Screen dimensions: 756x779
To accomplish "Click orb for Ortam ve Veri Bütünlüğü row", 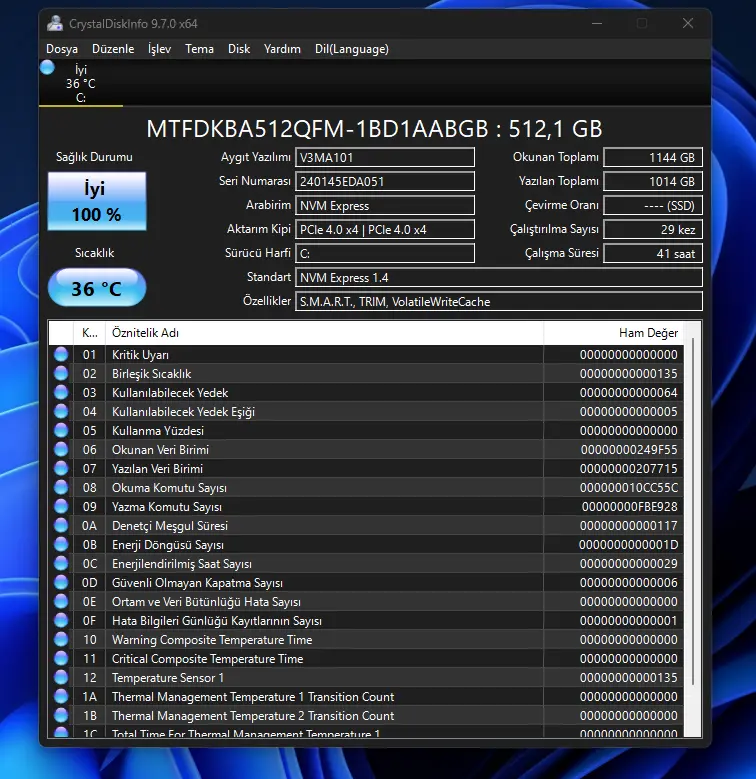I will 61,601.
